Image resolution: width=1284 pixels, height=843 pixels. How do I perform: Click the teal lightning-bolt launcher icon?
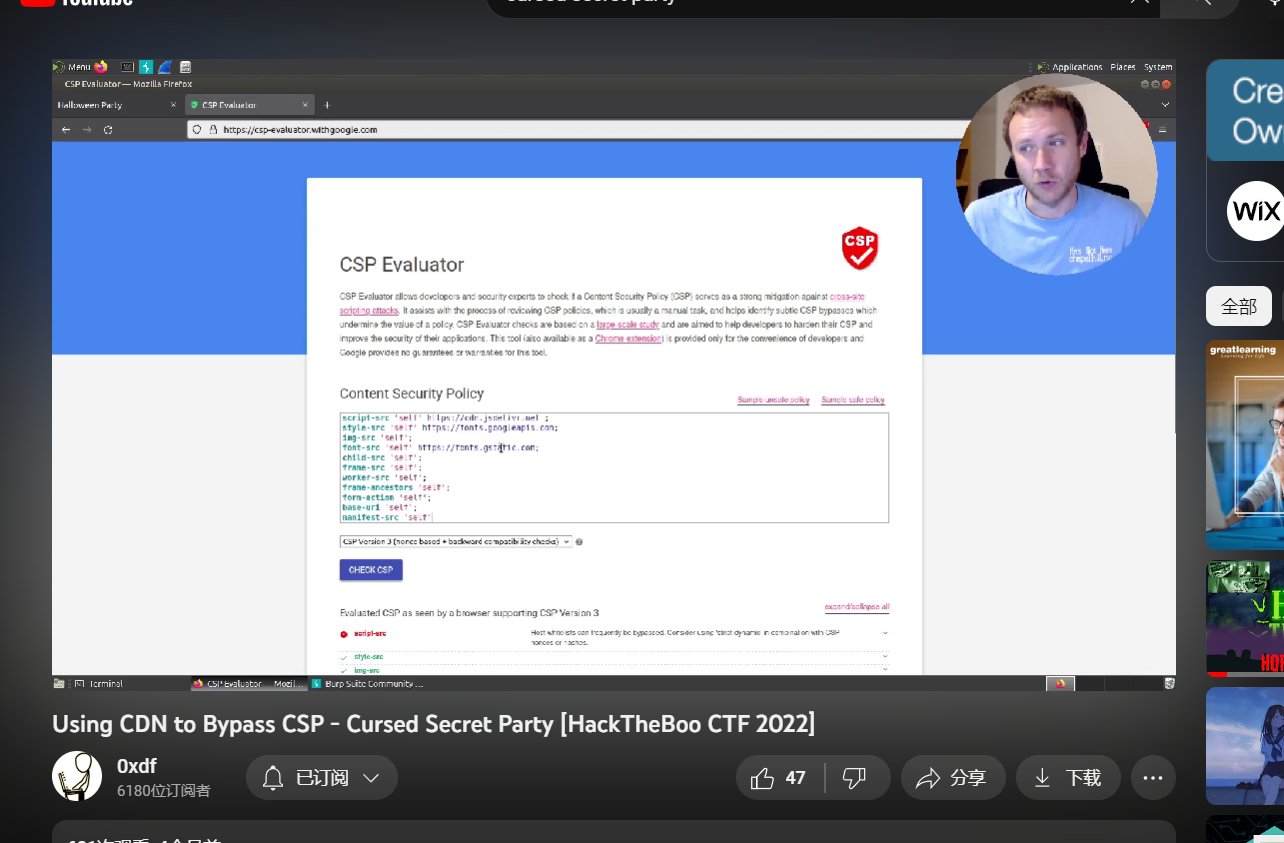146,67
